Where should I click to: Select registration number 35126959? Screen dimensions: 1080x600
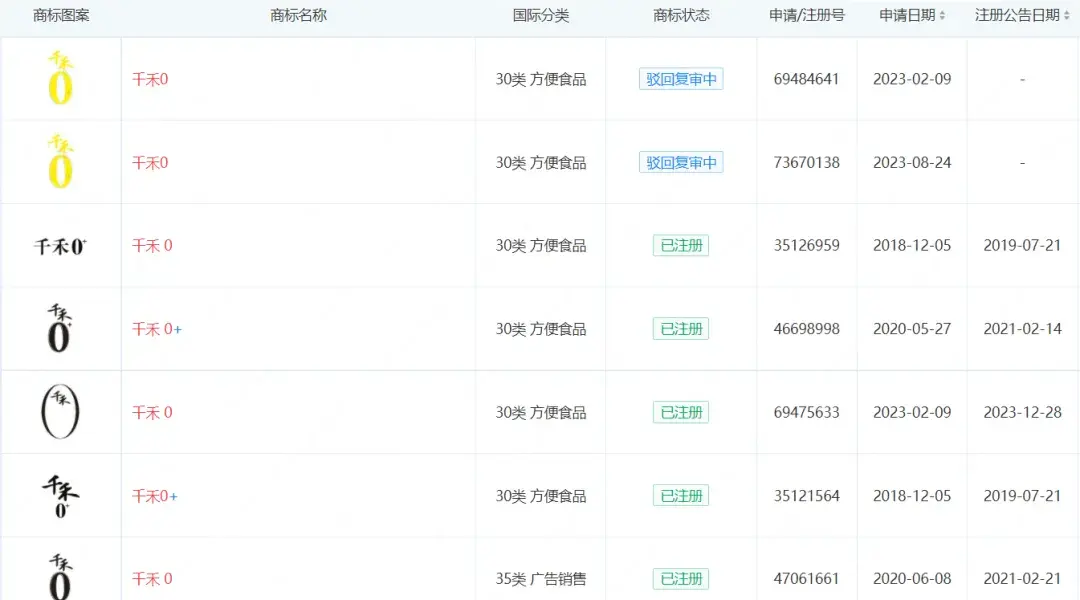pos(807,245)
